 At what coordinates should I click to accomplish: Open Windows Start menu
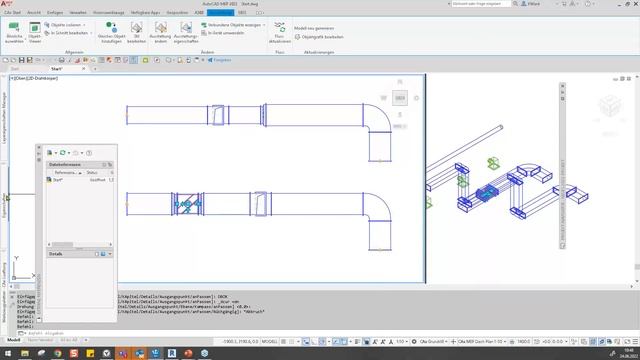(8, 353)
